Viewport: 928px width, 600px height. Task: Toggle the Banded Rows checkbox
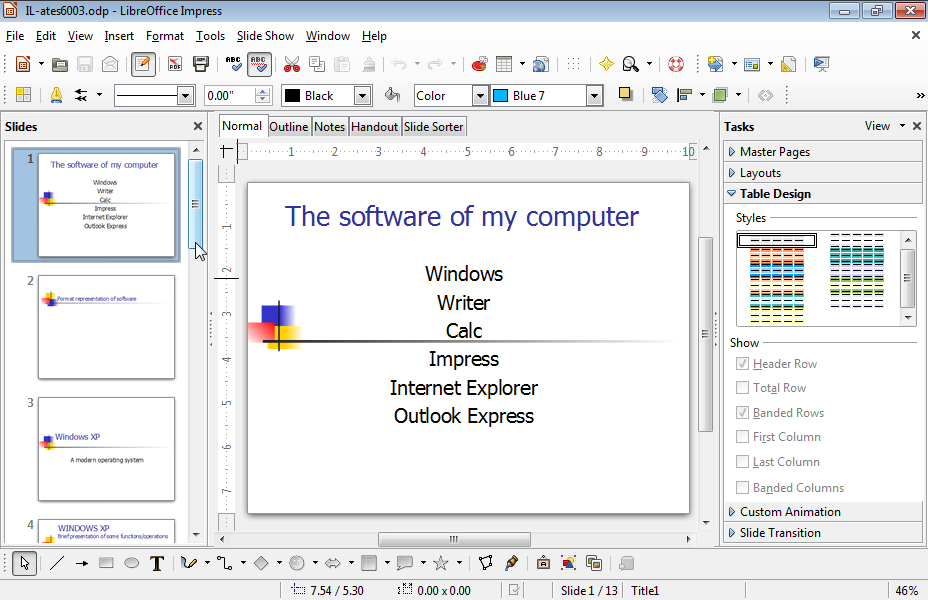coord(742,412)
